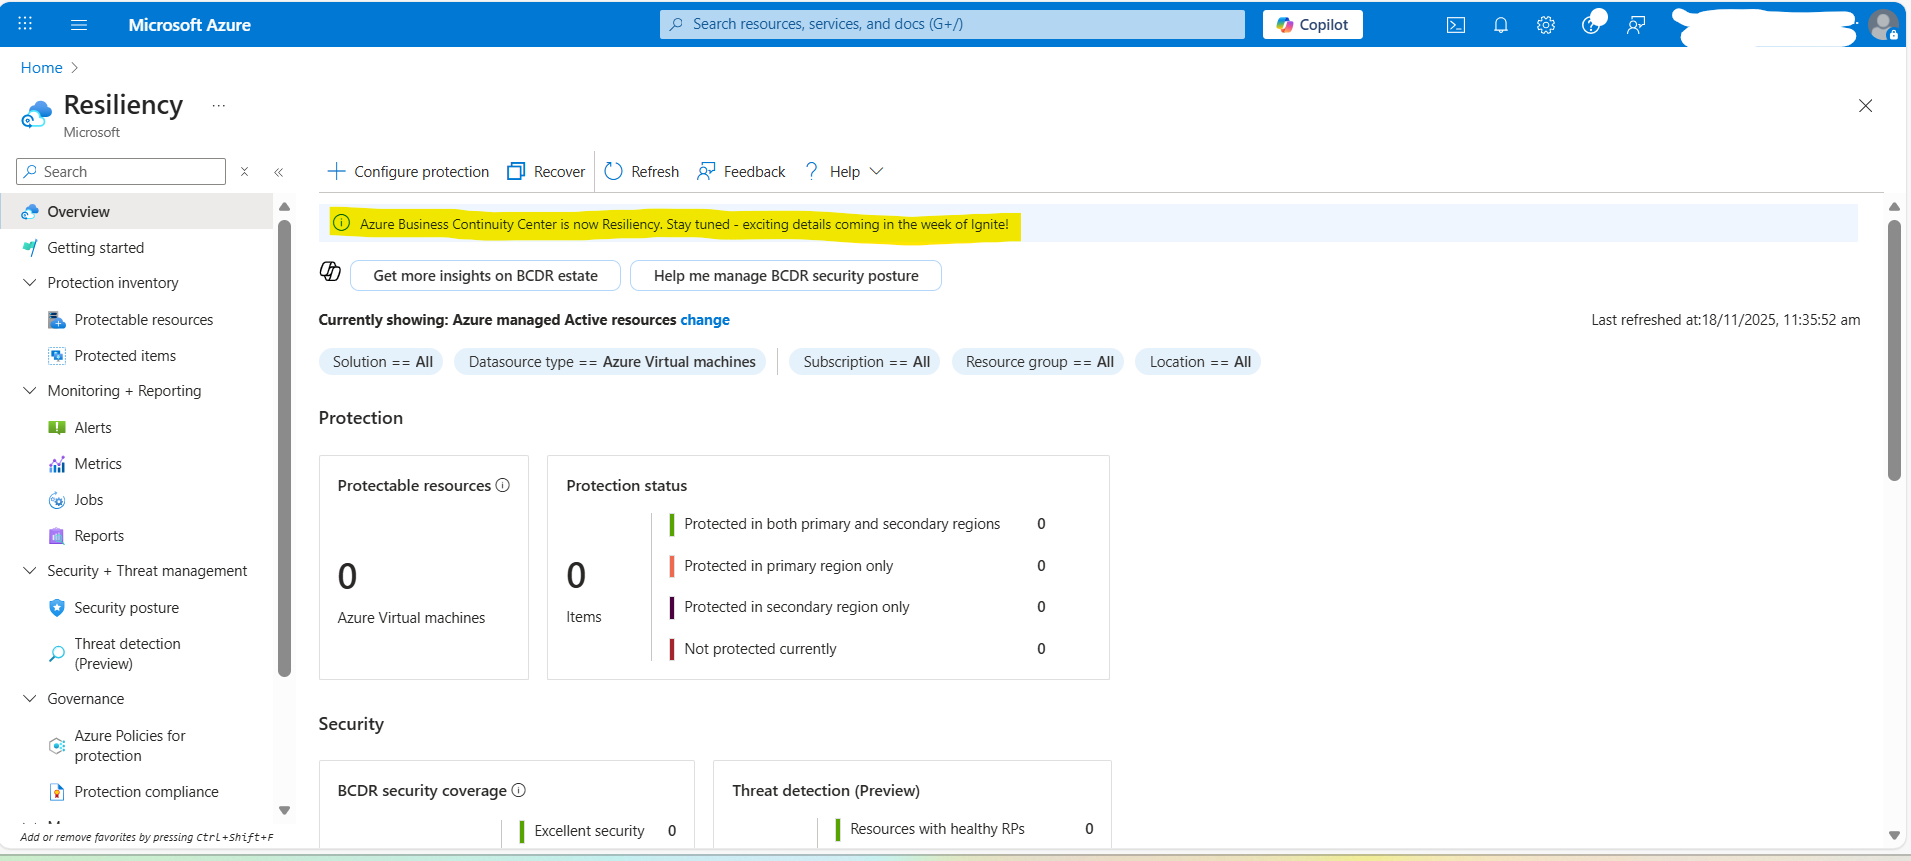The image size is (1911, 861).
Task: Open Metrics in the sidebar
Action: coord(98,464)
